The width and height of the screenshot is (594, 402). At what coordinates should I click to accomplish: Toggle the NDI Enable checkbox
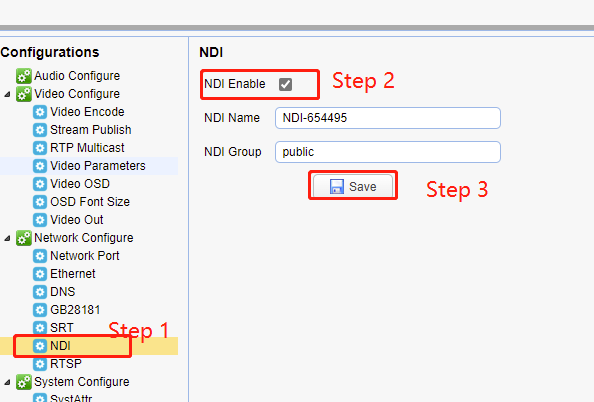coord(285,84)
